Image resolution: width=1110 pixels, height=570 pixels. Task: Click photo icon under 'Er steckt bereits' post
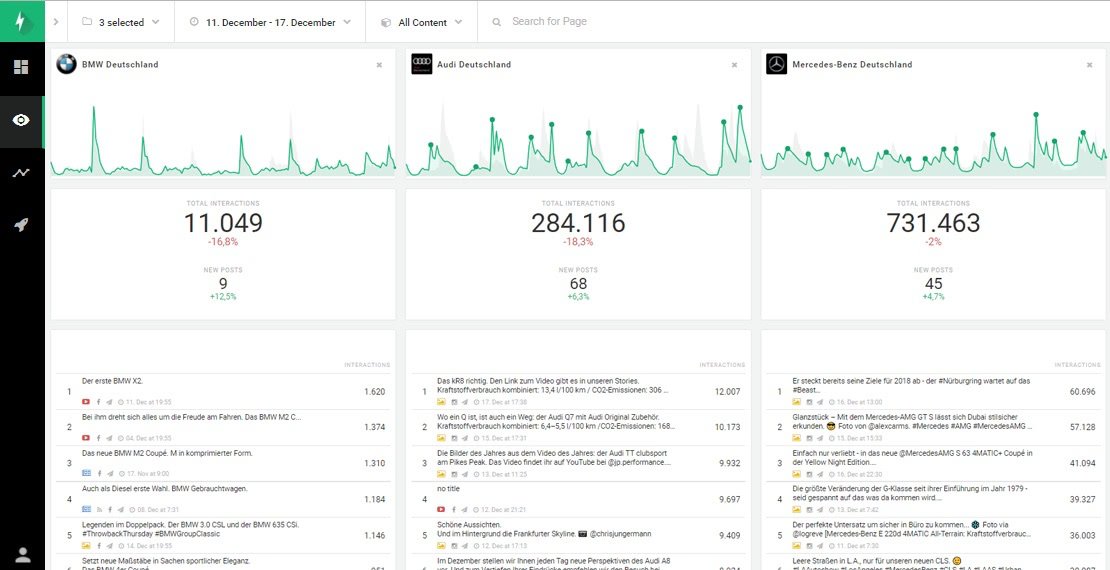(796, 401)
